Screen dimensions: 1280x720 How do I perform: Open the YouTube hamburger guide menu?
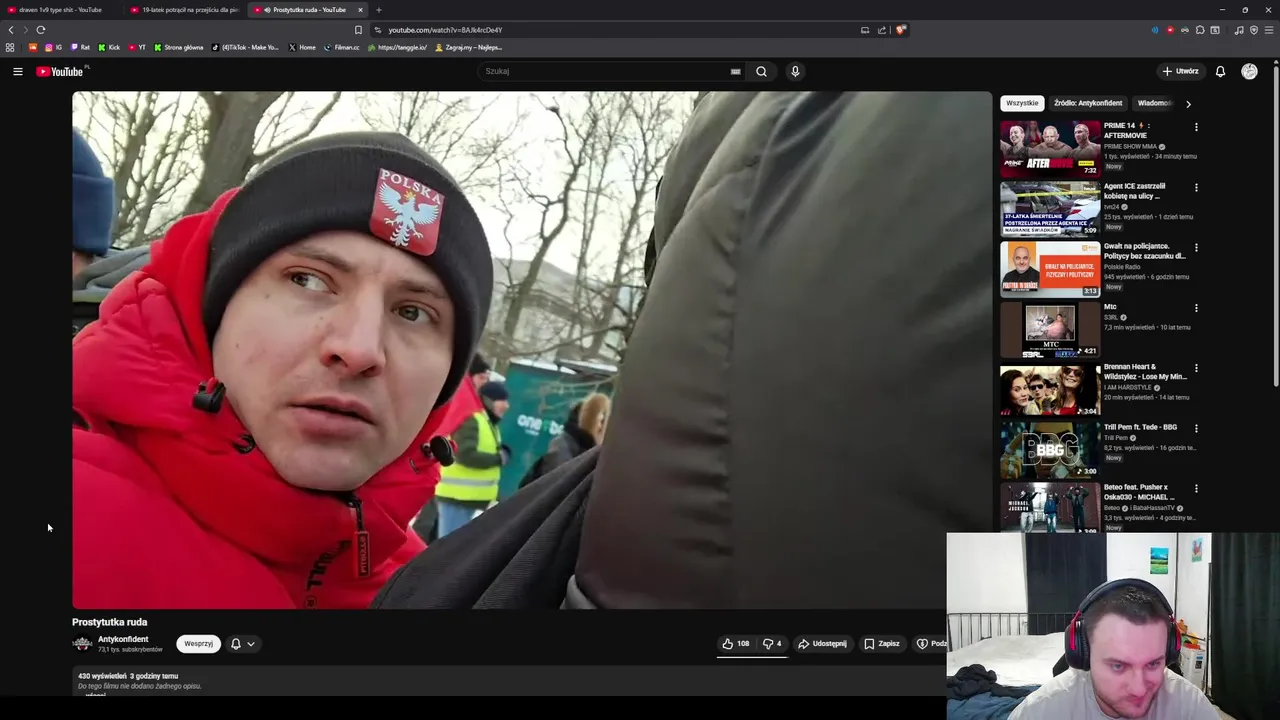[17, 71]
